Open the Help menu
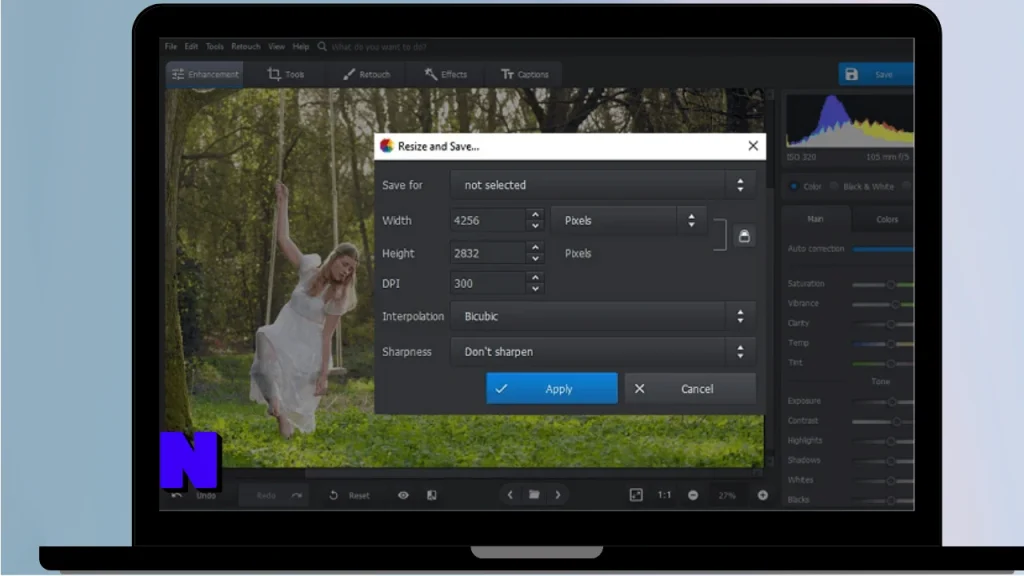The width and height of the screenshot is (1024, 576). pyautogui.click(x=301, y=47)
